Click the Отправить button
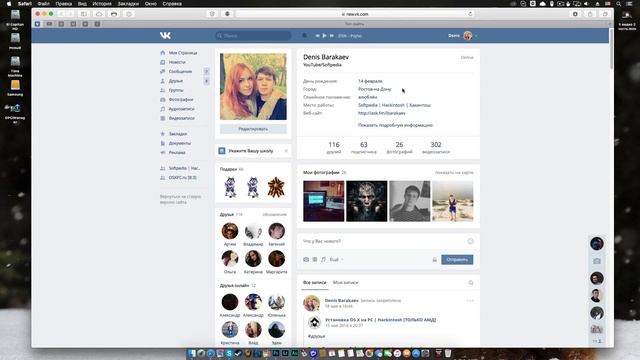640x360 pixels. tap(457, 260)
